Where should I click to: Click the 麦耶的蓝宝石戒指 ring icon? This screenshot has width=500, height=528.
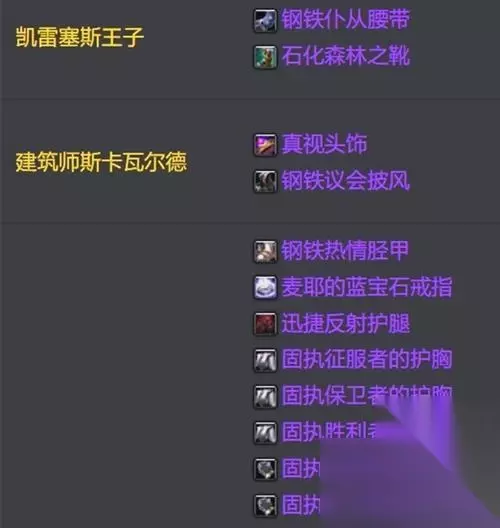265,288
